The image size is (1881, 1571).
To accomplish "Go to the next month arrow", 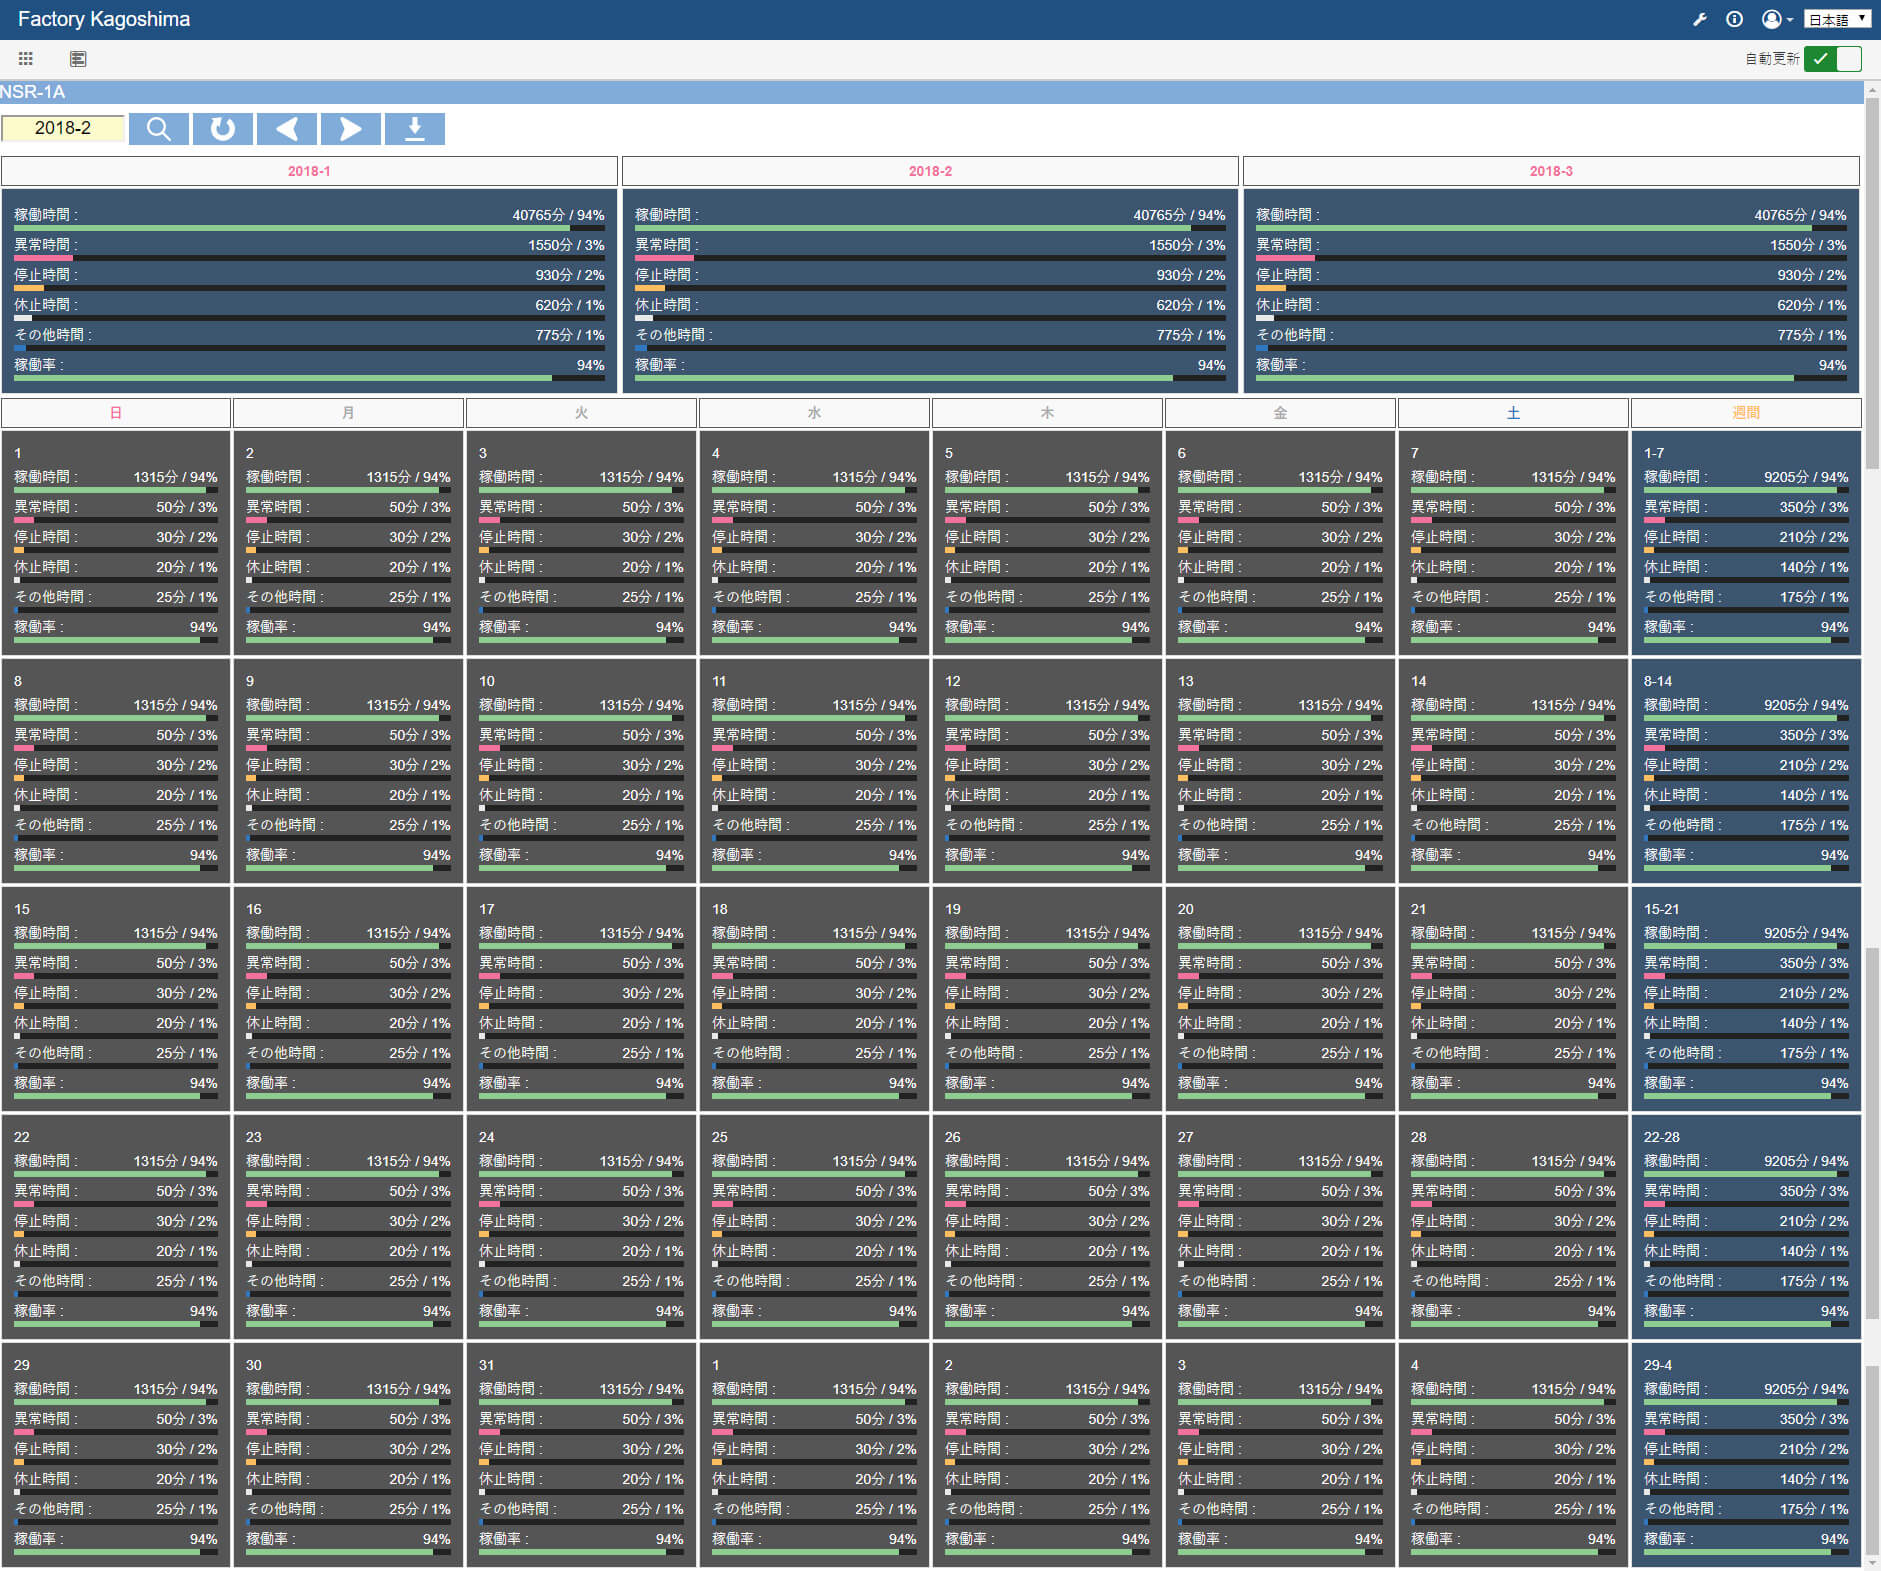I will coord(350,129).
